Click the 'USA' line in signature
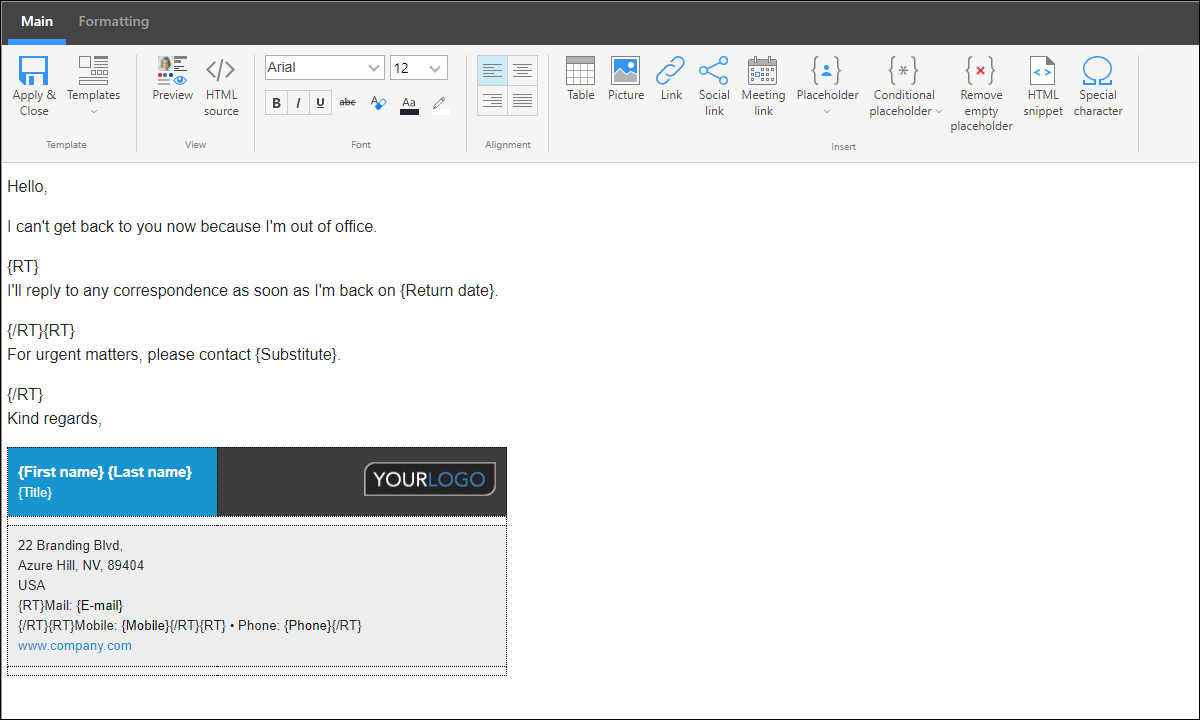Image resolution: width=1200 pixels, height=720 pixels. [x=32, y=586]
